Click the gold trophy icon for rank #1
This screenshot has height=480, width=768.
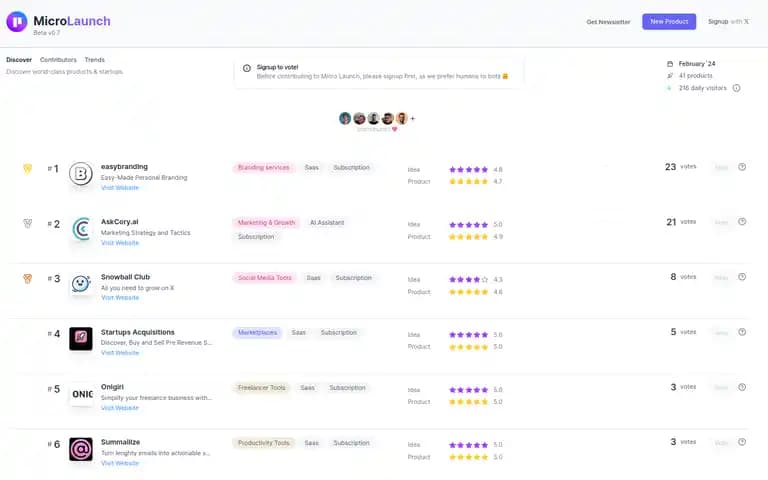(x=28, y=168)
